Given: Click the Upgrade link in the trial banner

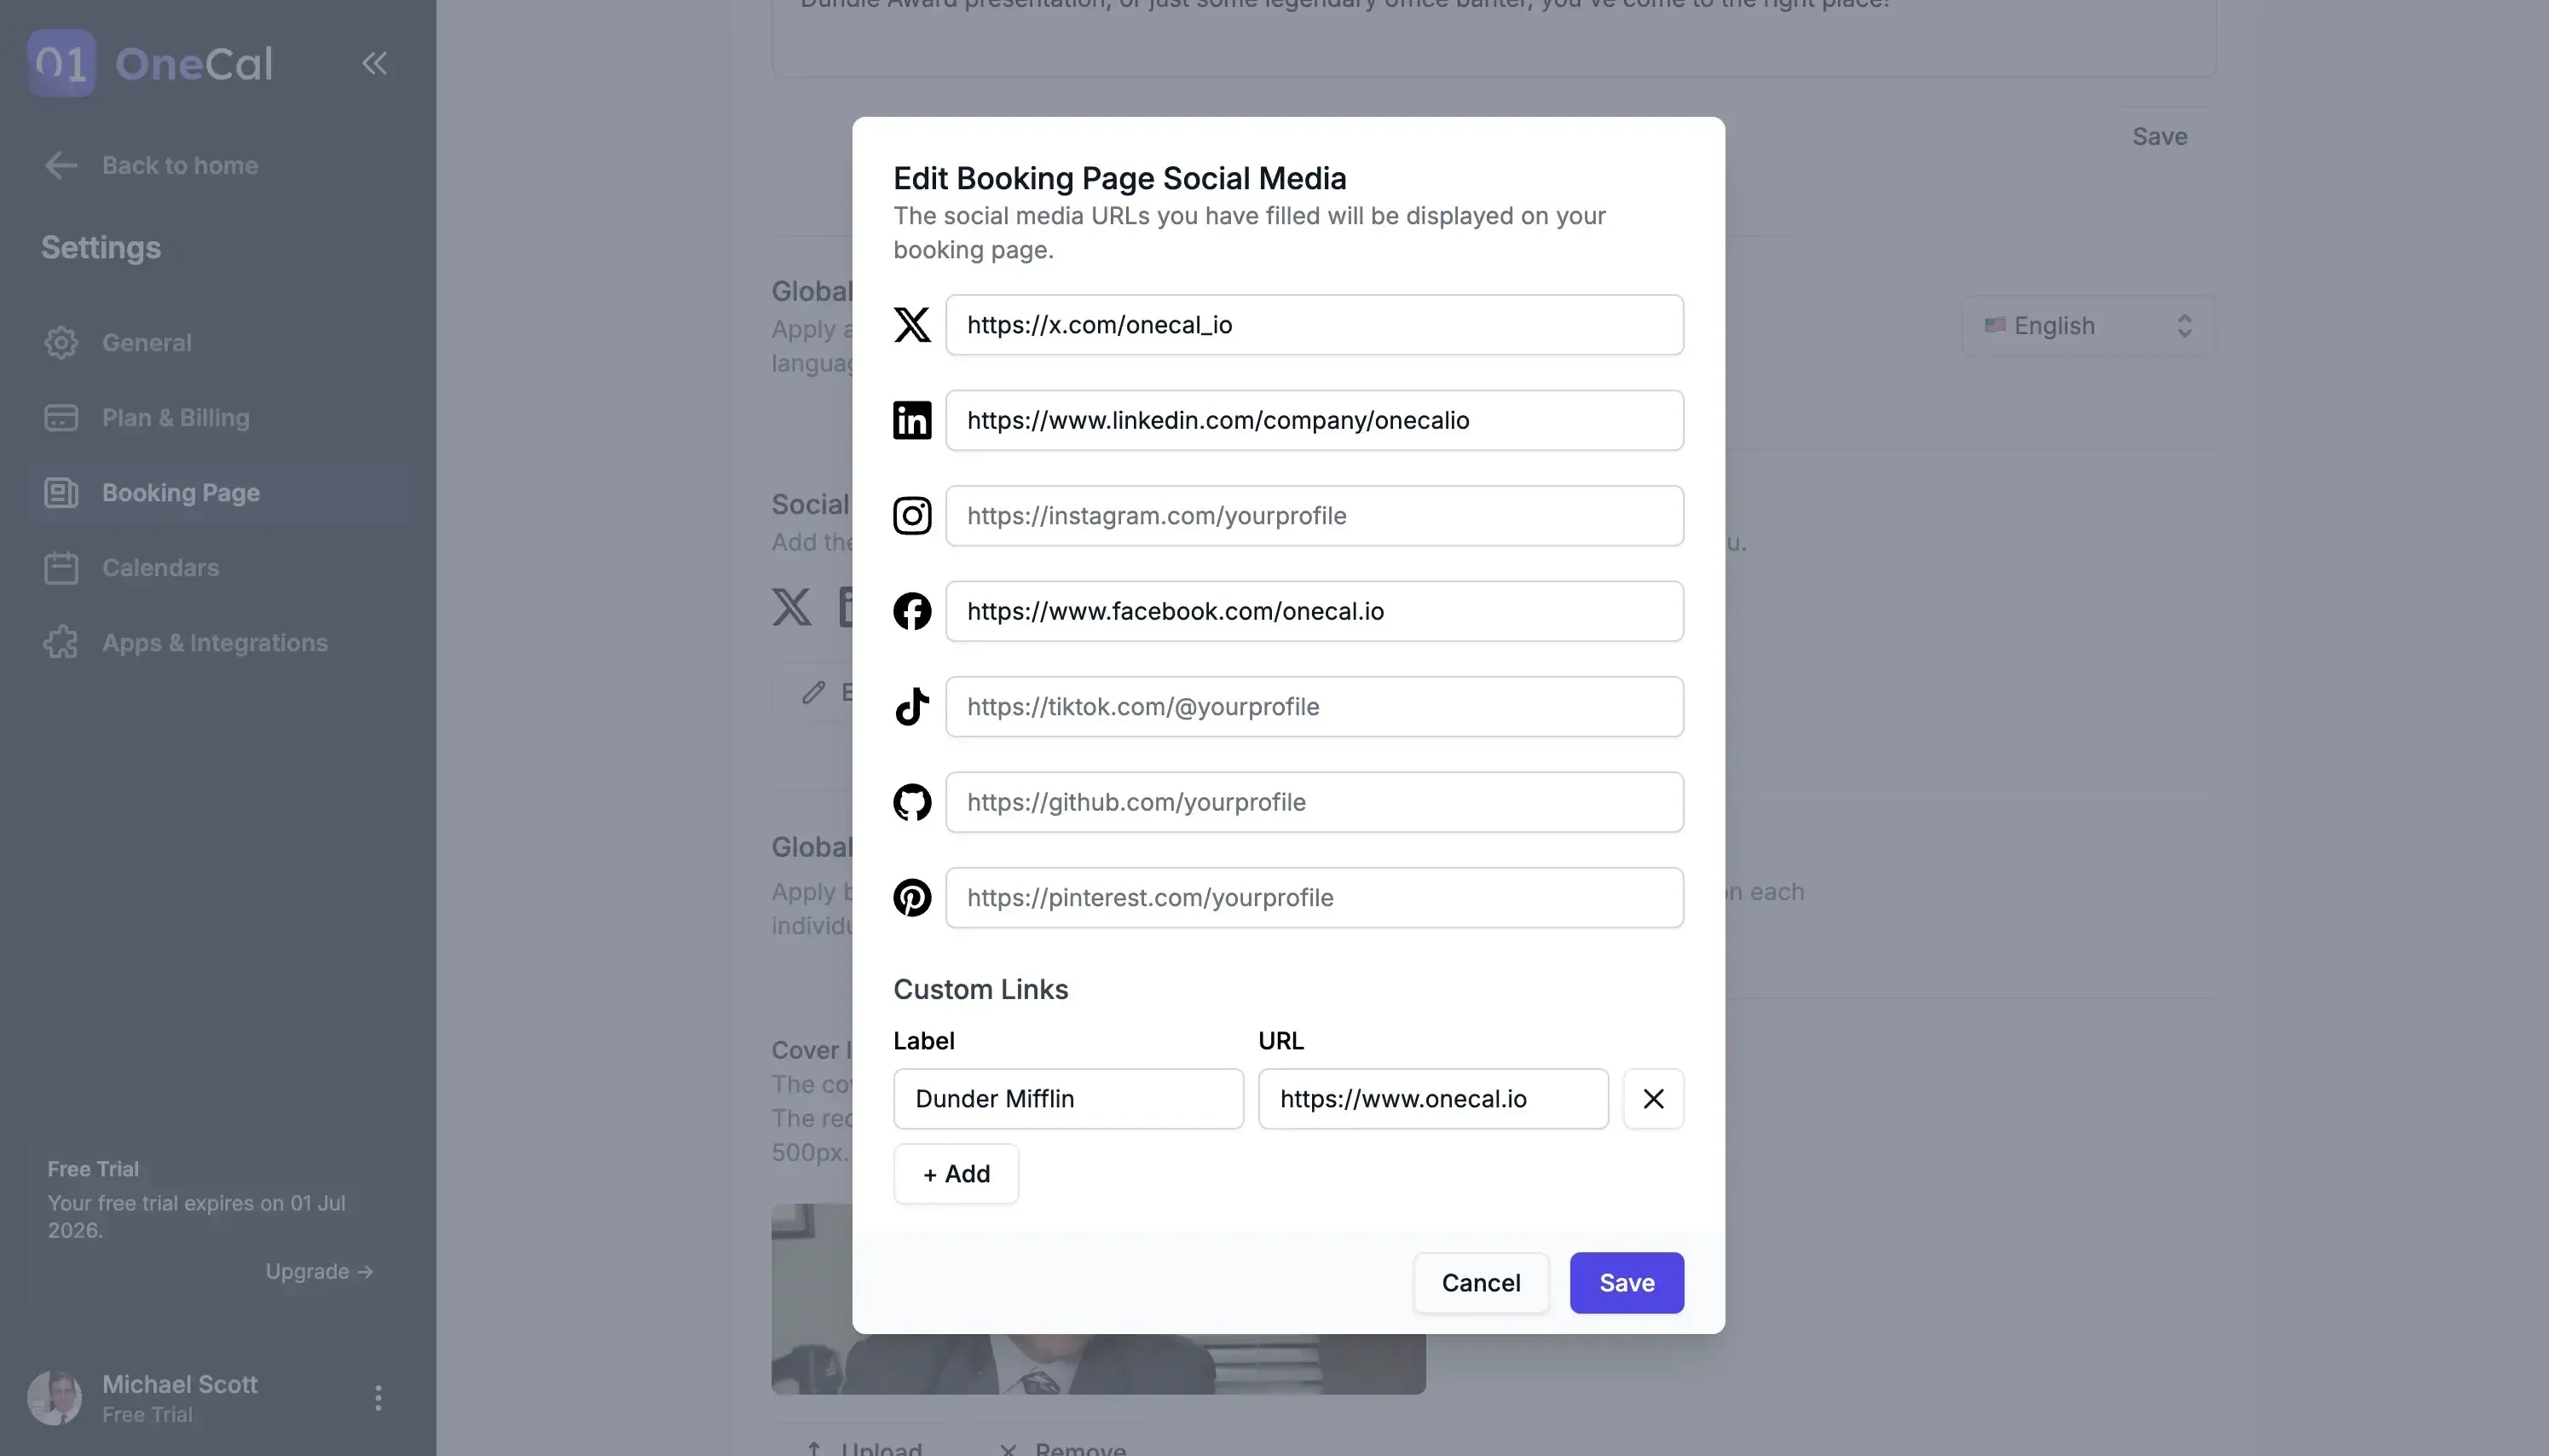Looking at the screenshot, I should click(x=318, y=1270).
